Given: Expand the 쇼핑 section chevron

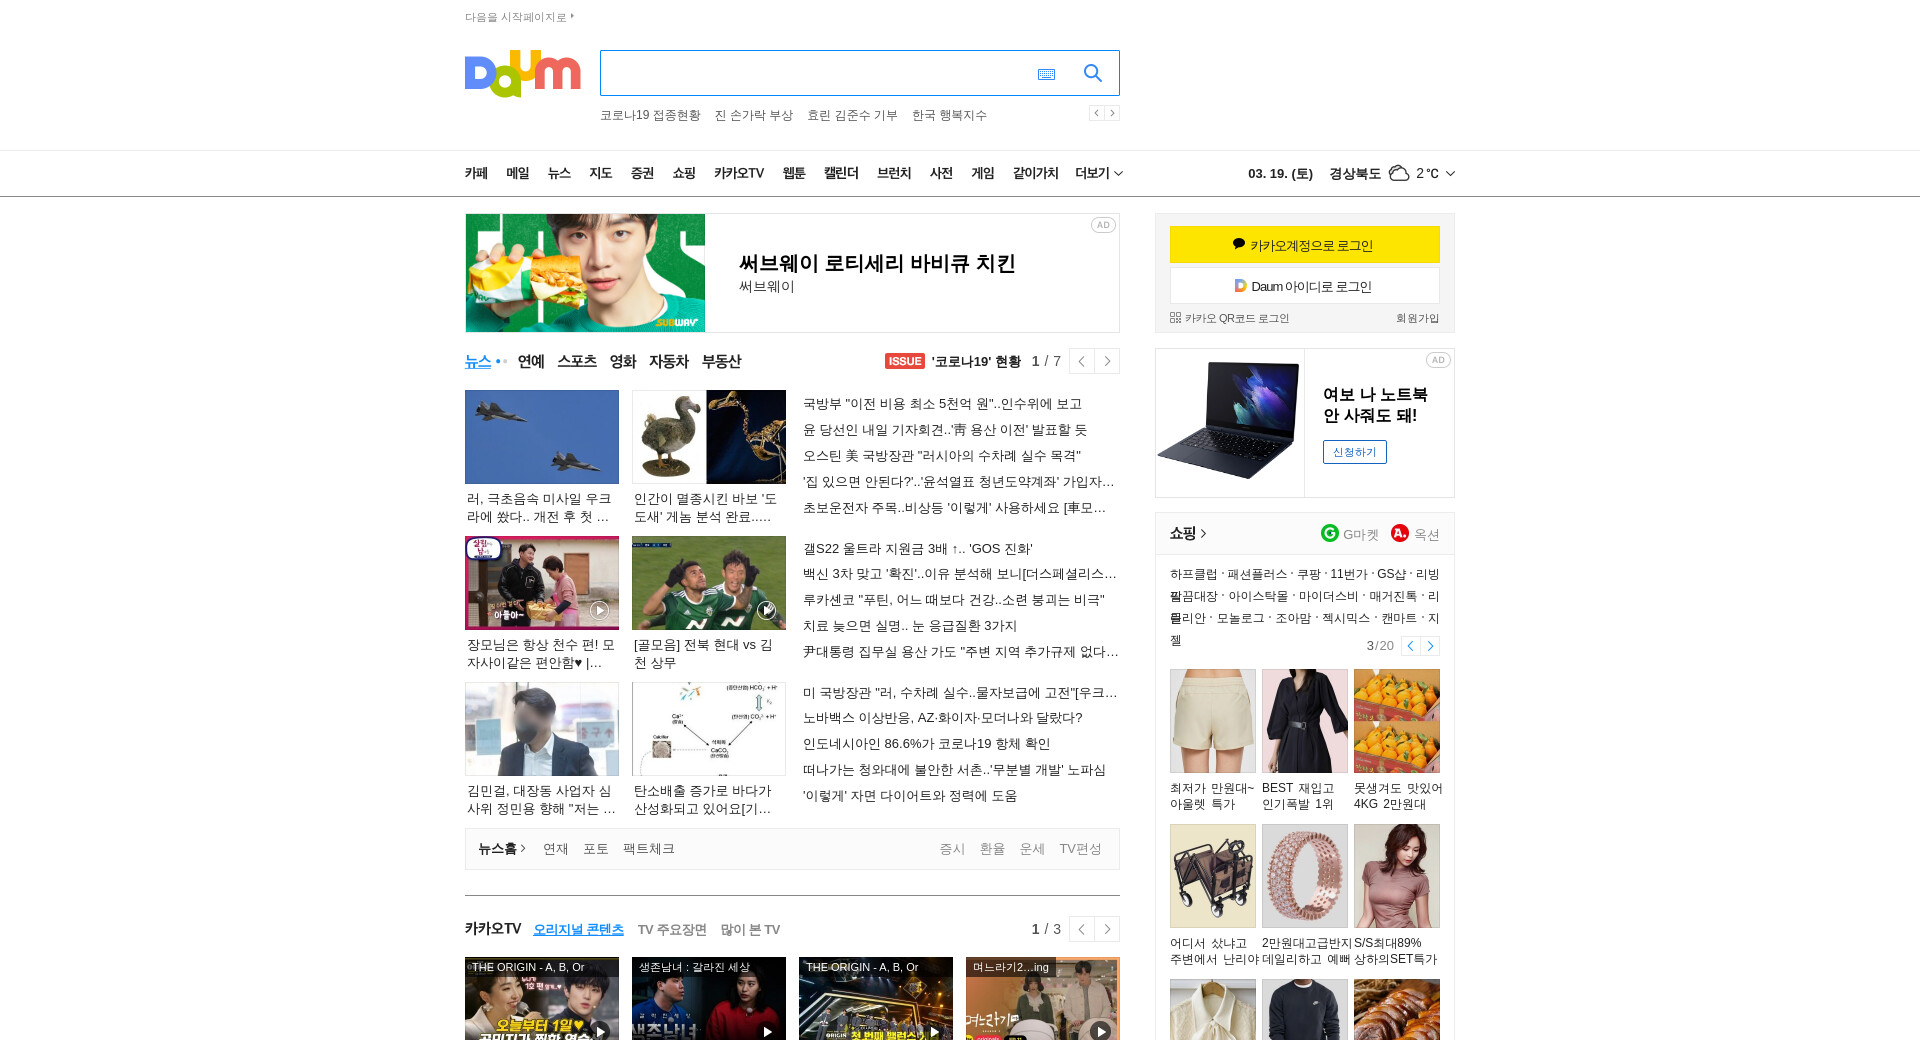Looking at the screenshot, I should pyautogui.click(x=1203, y=534).
